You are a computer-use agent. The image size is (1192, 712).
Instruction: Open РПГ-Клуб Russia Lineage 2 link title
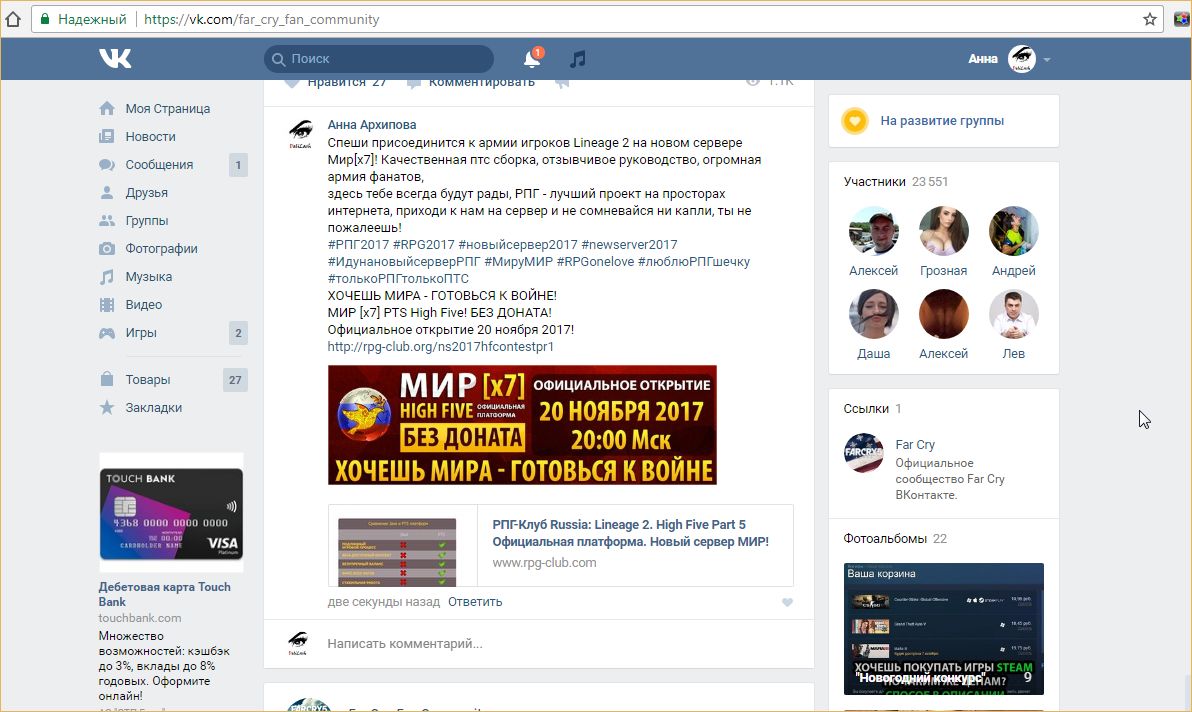[630, 533]
